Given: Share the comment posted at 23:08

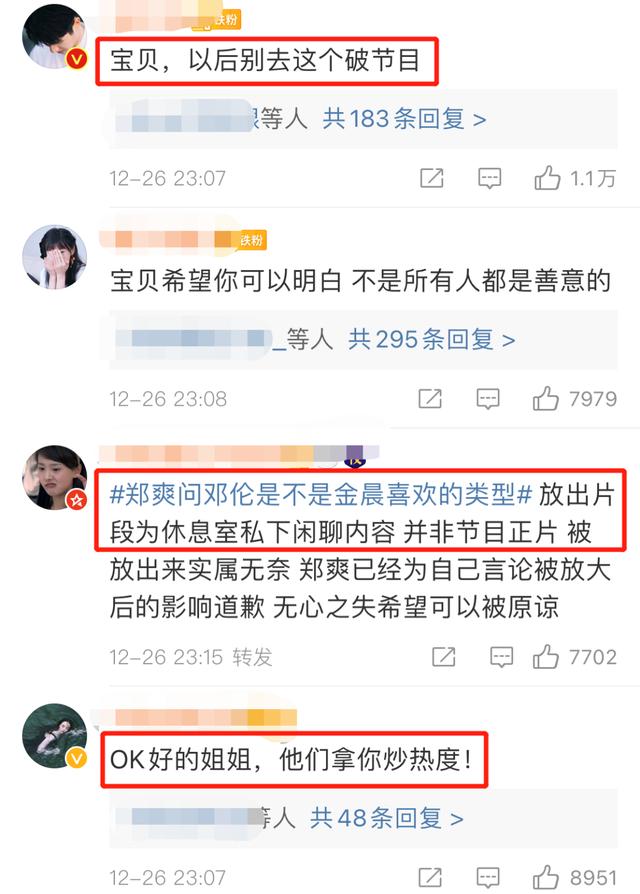Looking at the screenshot, I should click(430, 399).
